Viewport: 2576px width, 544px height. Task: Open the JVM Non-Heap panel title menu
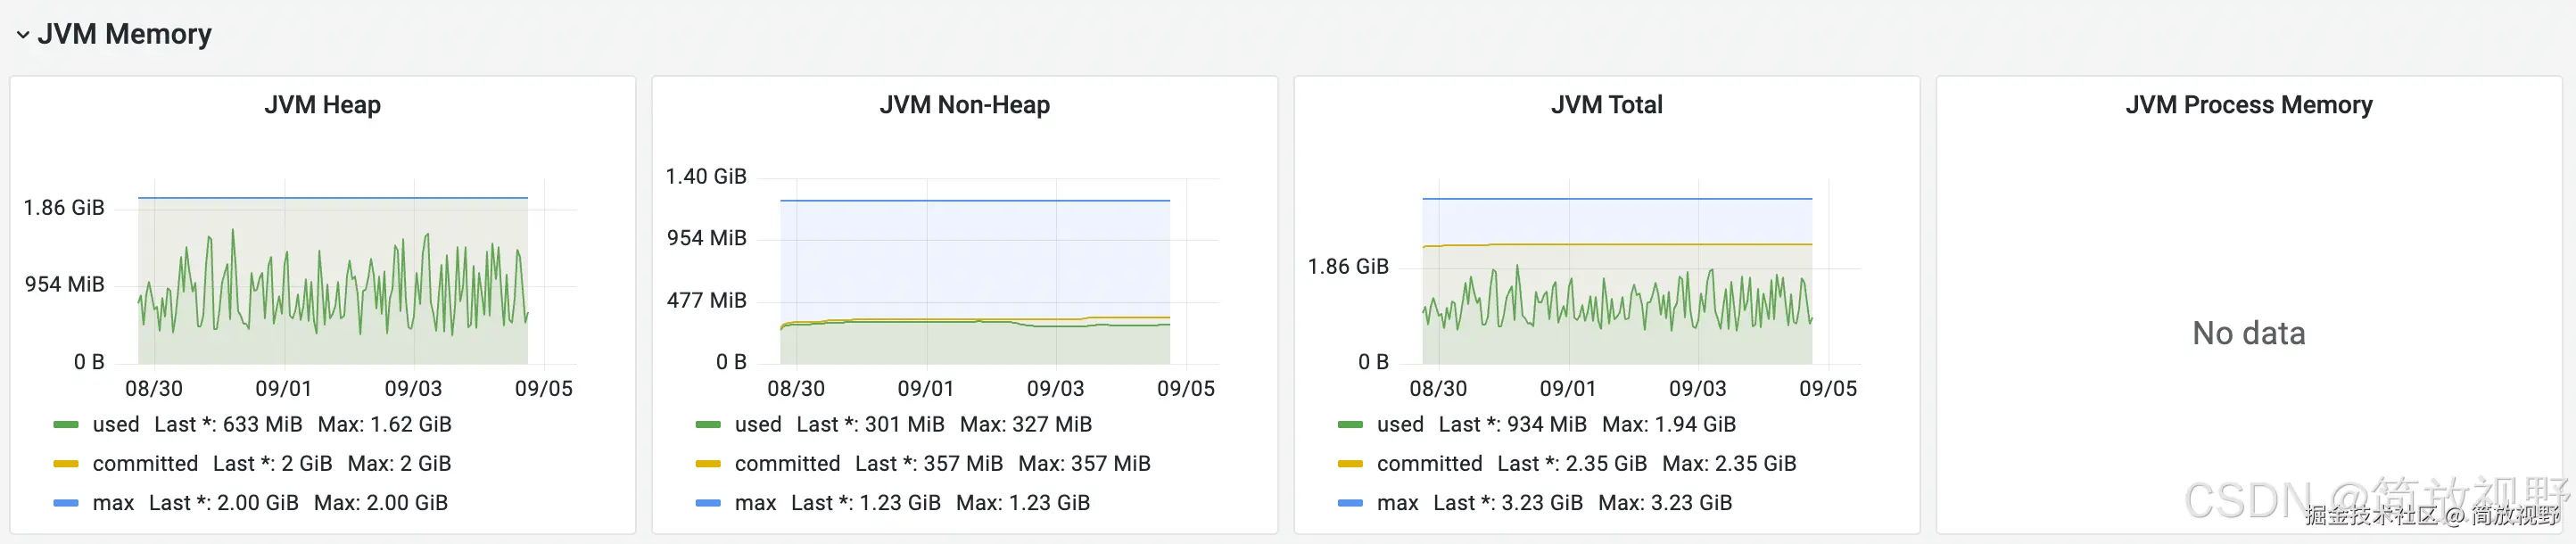[x=964, y=105]
